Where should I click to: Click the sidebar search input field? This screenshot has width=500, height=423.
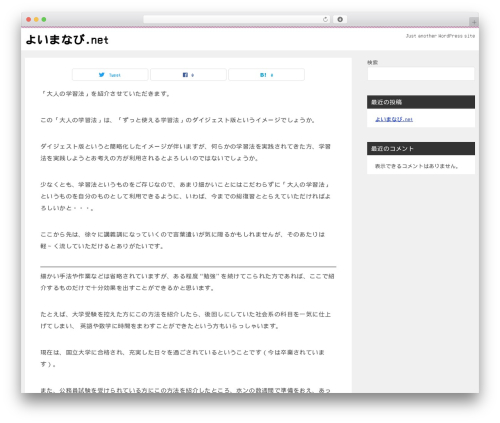click(421, 74)
